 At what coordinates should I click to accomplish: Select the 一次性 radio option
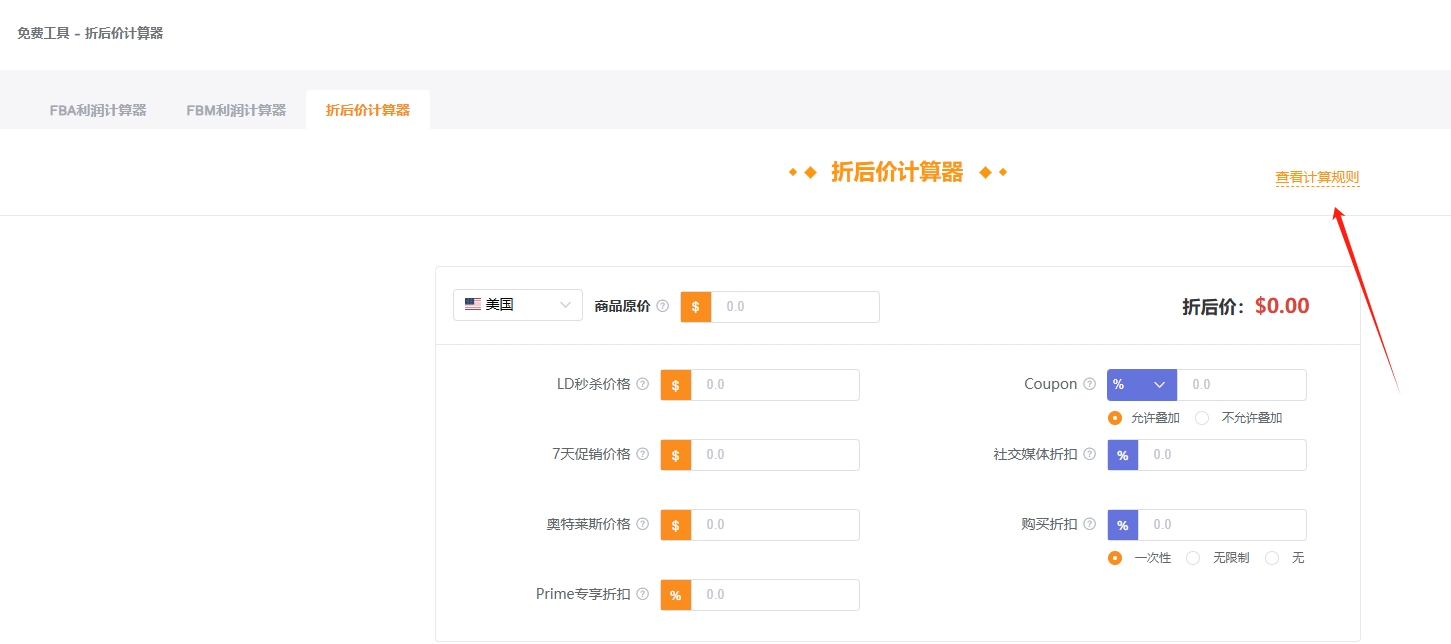[1115, 558]
